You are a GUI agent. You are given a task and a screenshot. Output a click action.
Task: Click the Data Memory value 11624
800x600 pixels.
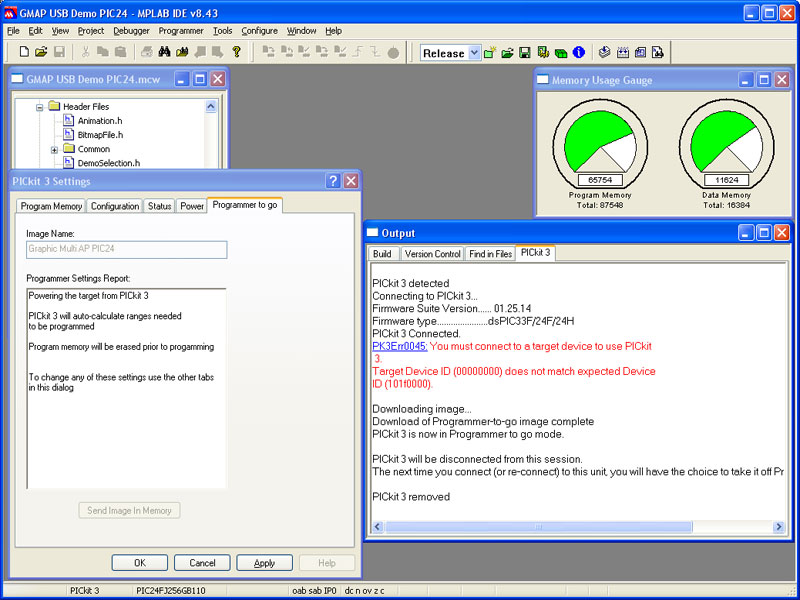click(727, 180)
